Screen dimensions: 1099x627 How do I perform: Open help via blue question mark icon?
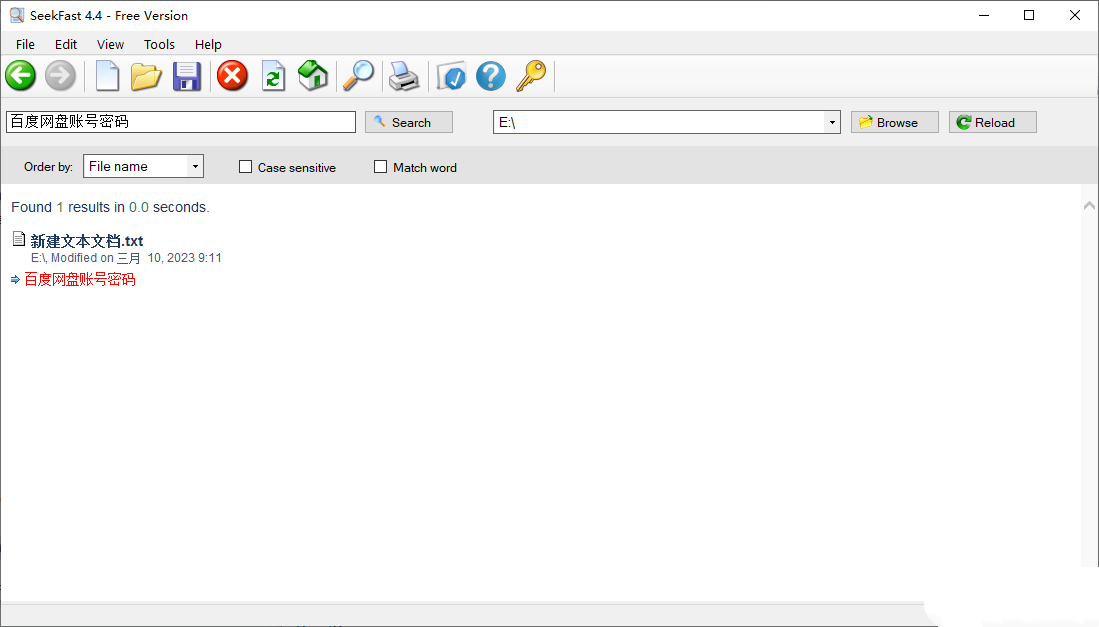point(491,76)
